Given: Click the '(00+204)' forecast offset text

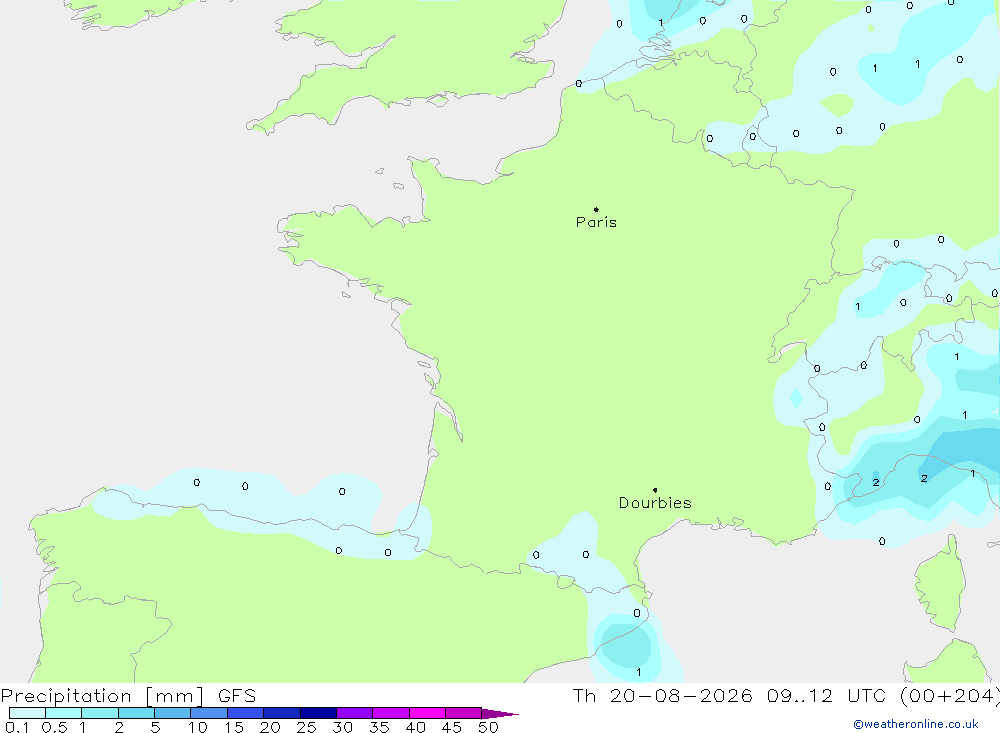Looking at the screenshot, I should [x=950, y=696].
